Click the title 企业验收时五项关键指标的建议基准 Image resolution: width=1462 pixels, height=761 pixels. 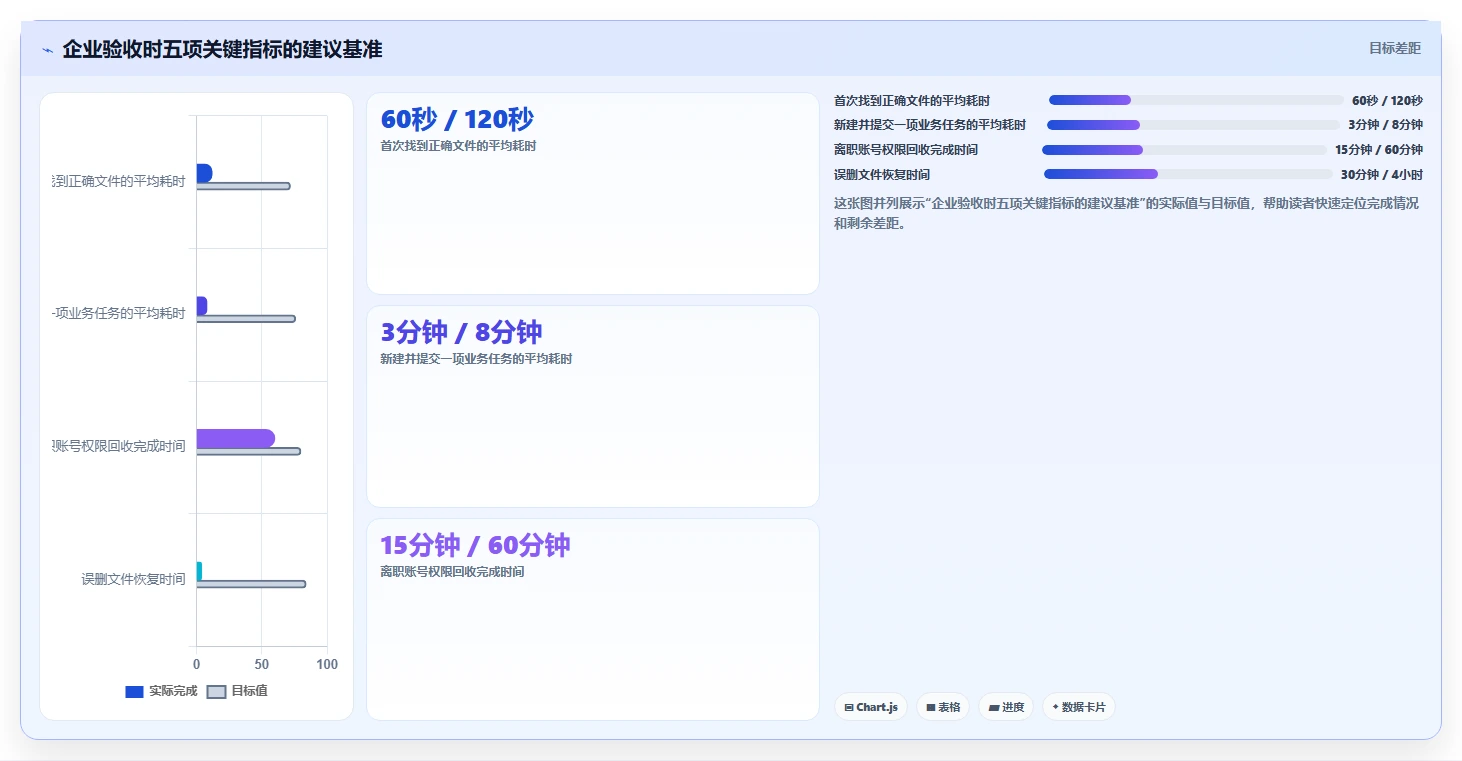[222, 49]
